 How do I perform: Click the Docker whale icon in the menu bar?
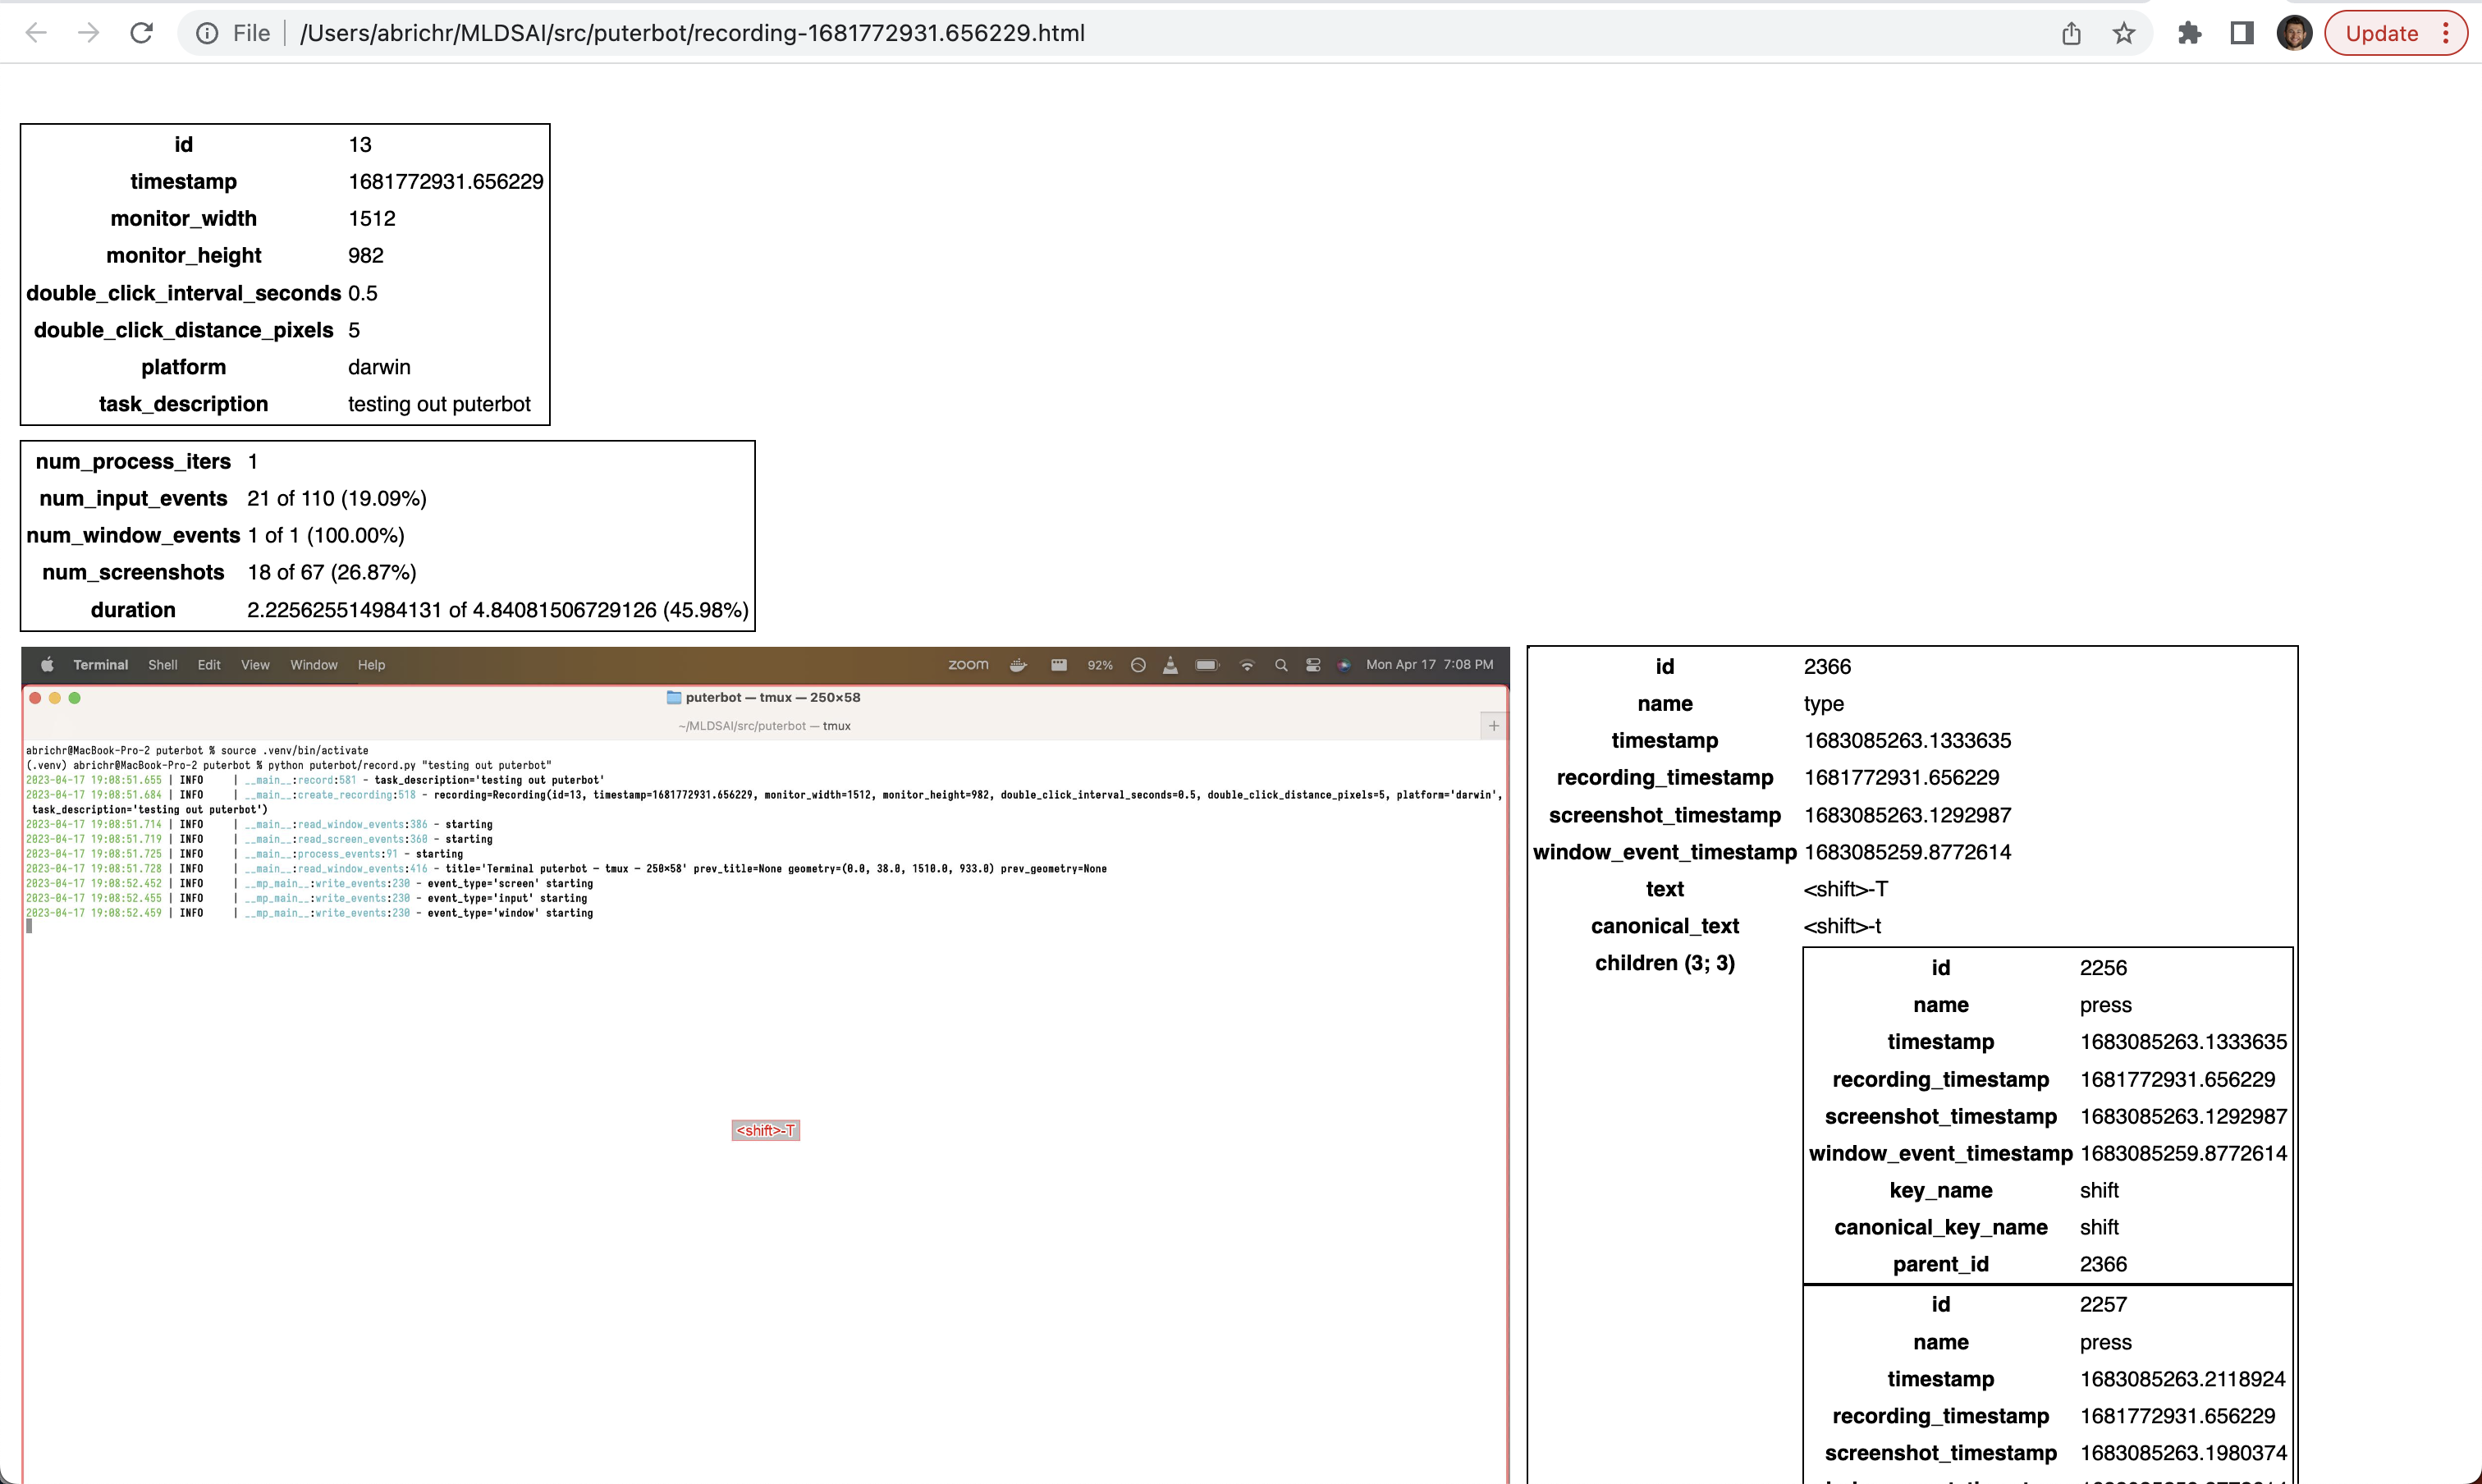click(1018, 665)
